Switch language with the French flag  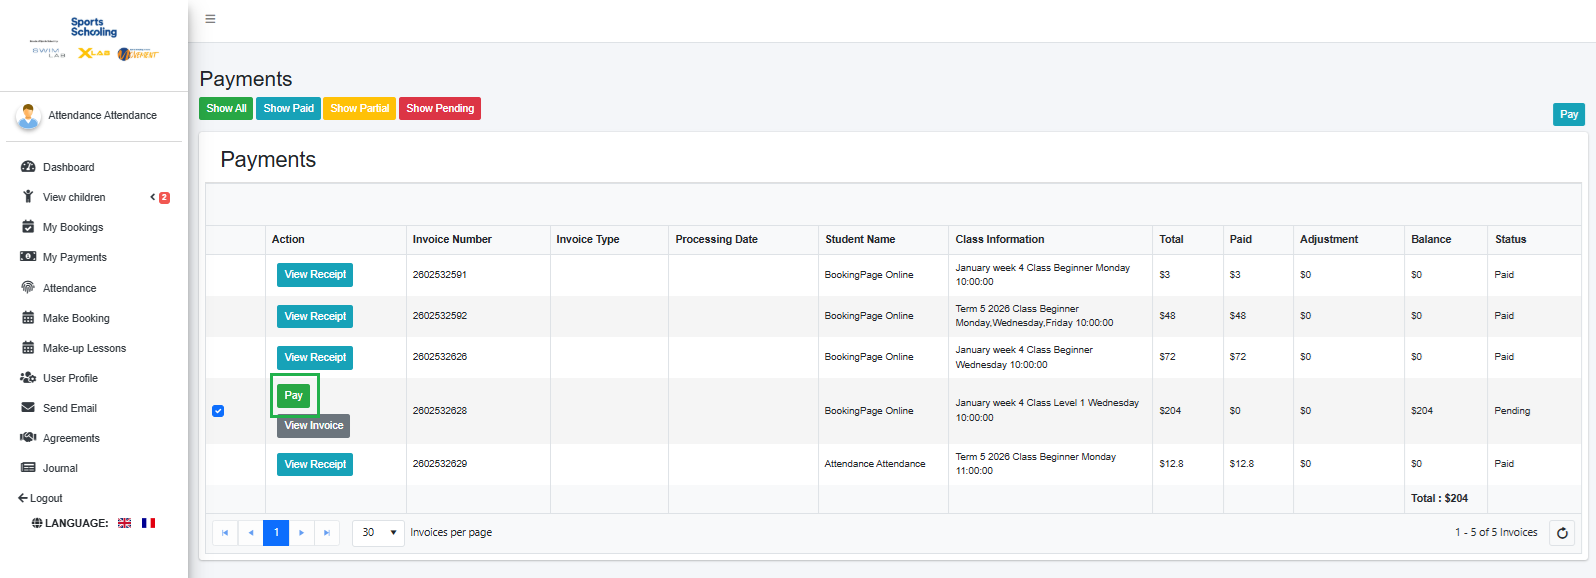[148, 523]
